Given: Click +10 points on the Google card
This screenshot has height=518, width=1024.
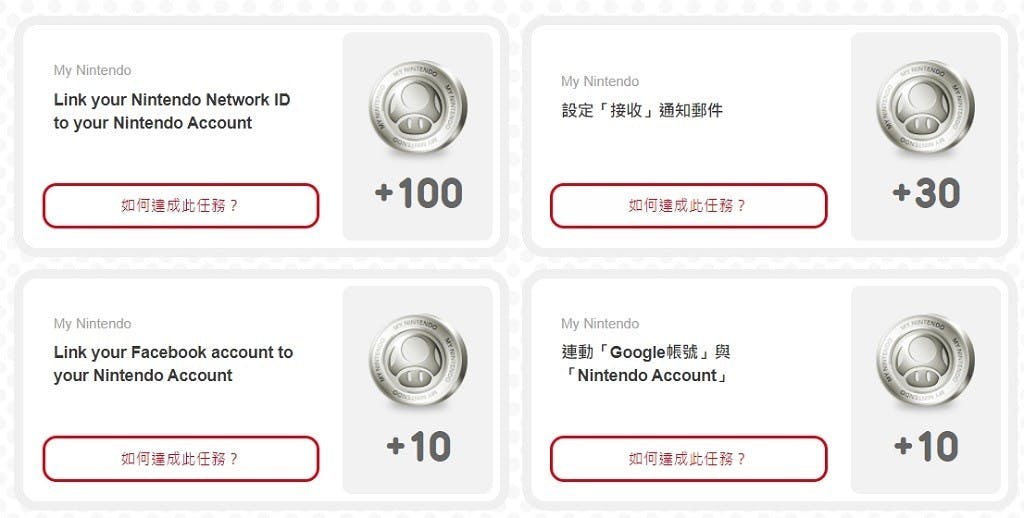Looking at the screenshot, I should (x=926, y=446).
